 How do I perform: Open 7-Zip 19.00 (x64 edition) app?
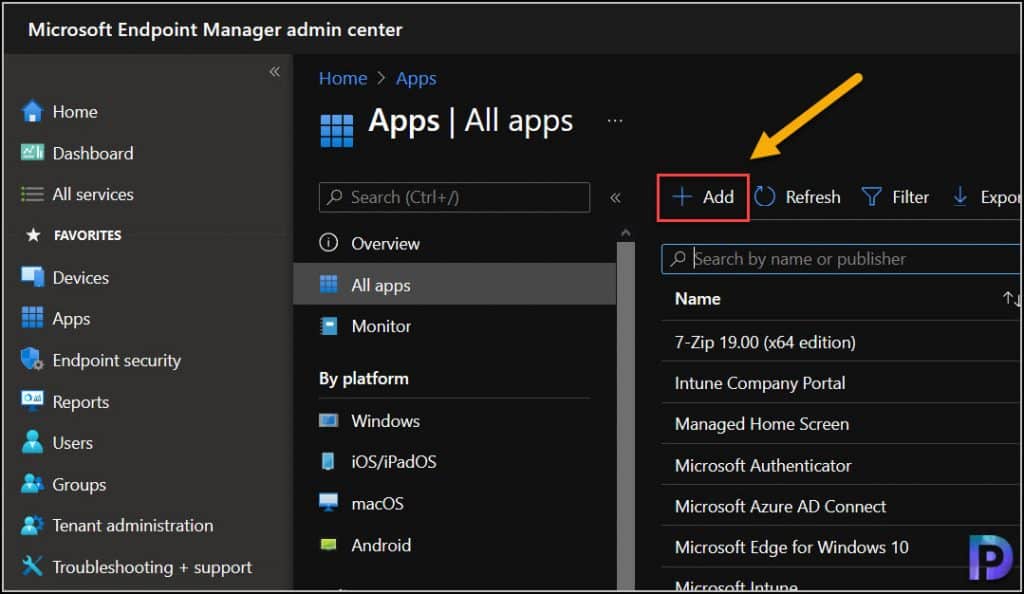point(765,342)
